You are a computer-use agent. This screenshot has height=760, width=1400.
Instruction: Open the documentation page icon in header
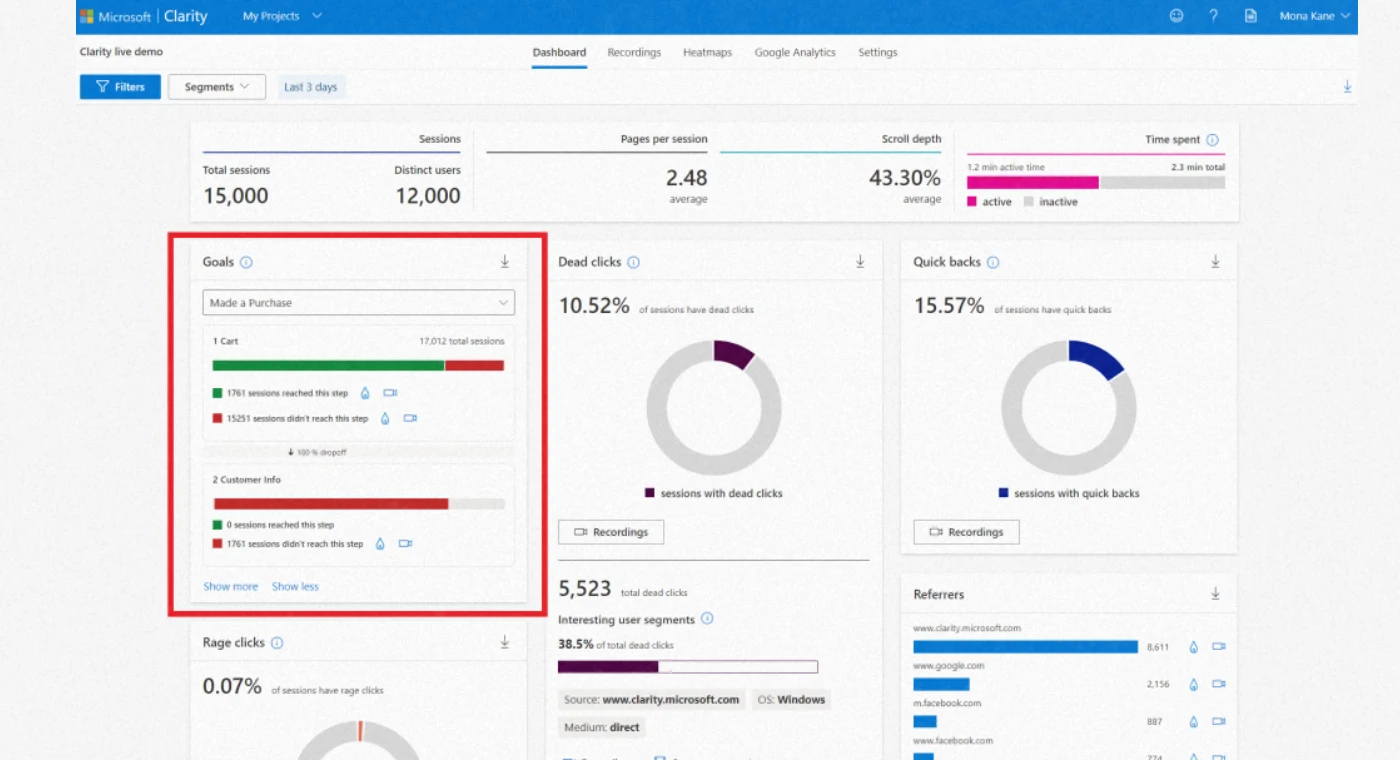(x=1250, y=16)
